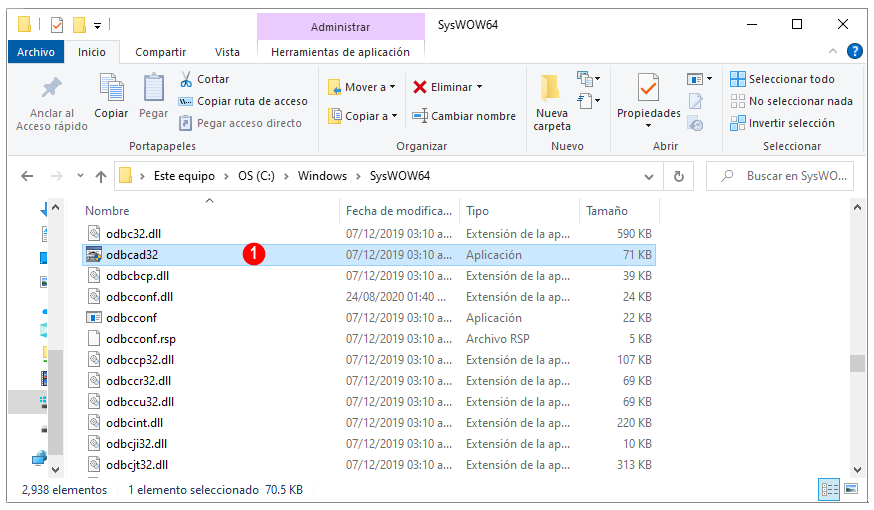The image size is (874, 510).
Task: Click the Administrar contextual tab header
Action: (341, 27)
